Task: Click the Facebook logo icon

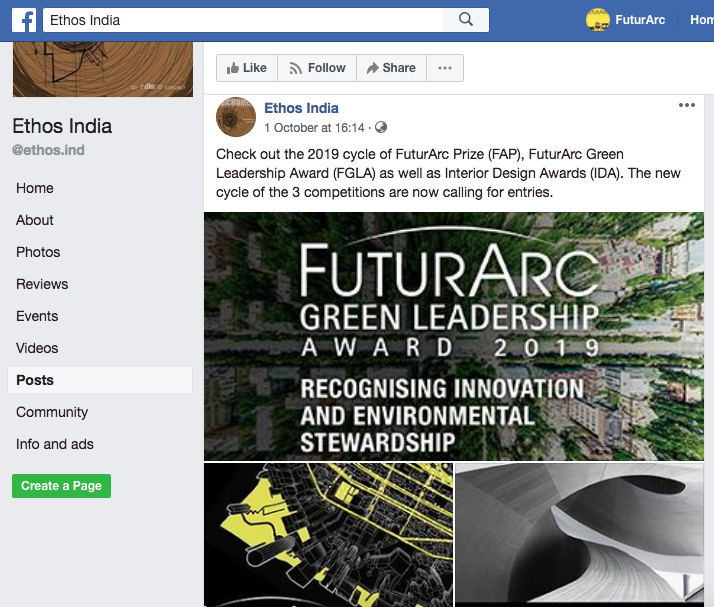Action: 24,20
